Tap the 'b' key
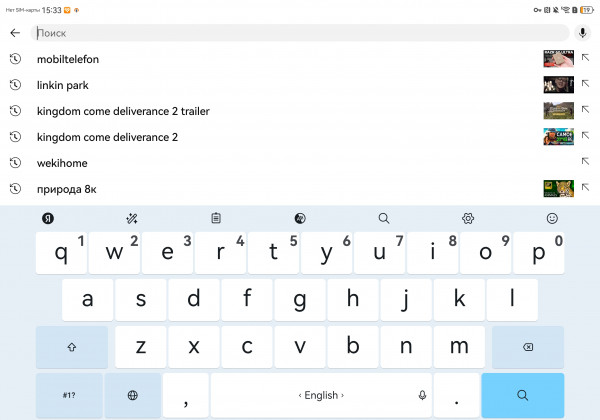 [x=353, y=347]
